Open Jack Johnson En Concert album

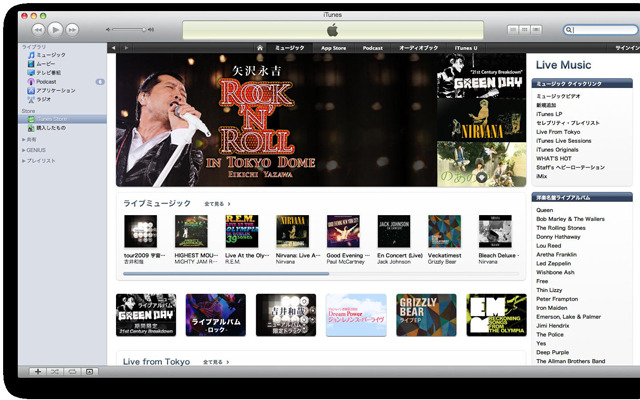click(x=394, y=231)
